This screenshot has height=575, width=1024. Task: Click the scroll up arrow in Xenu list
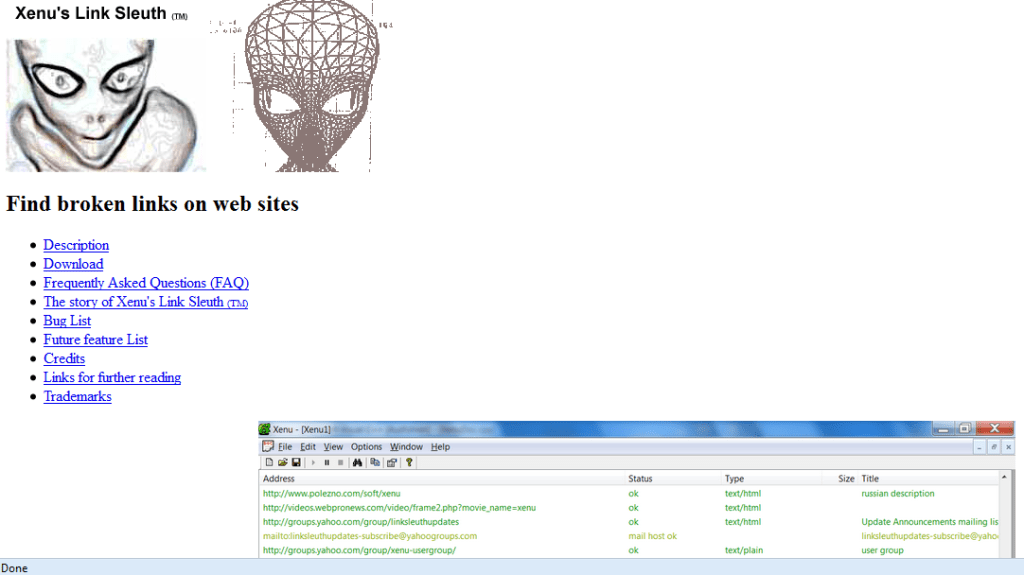[x=1004, y=478]
